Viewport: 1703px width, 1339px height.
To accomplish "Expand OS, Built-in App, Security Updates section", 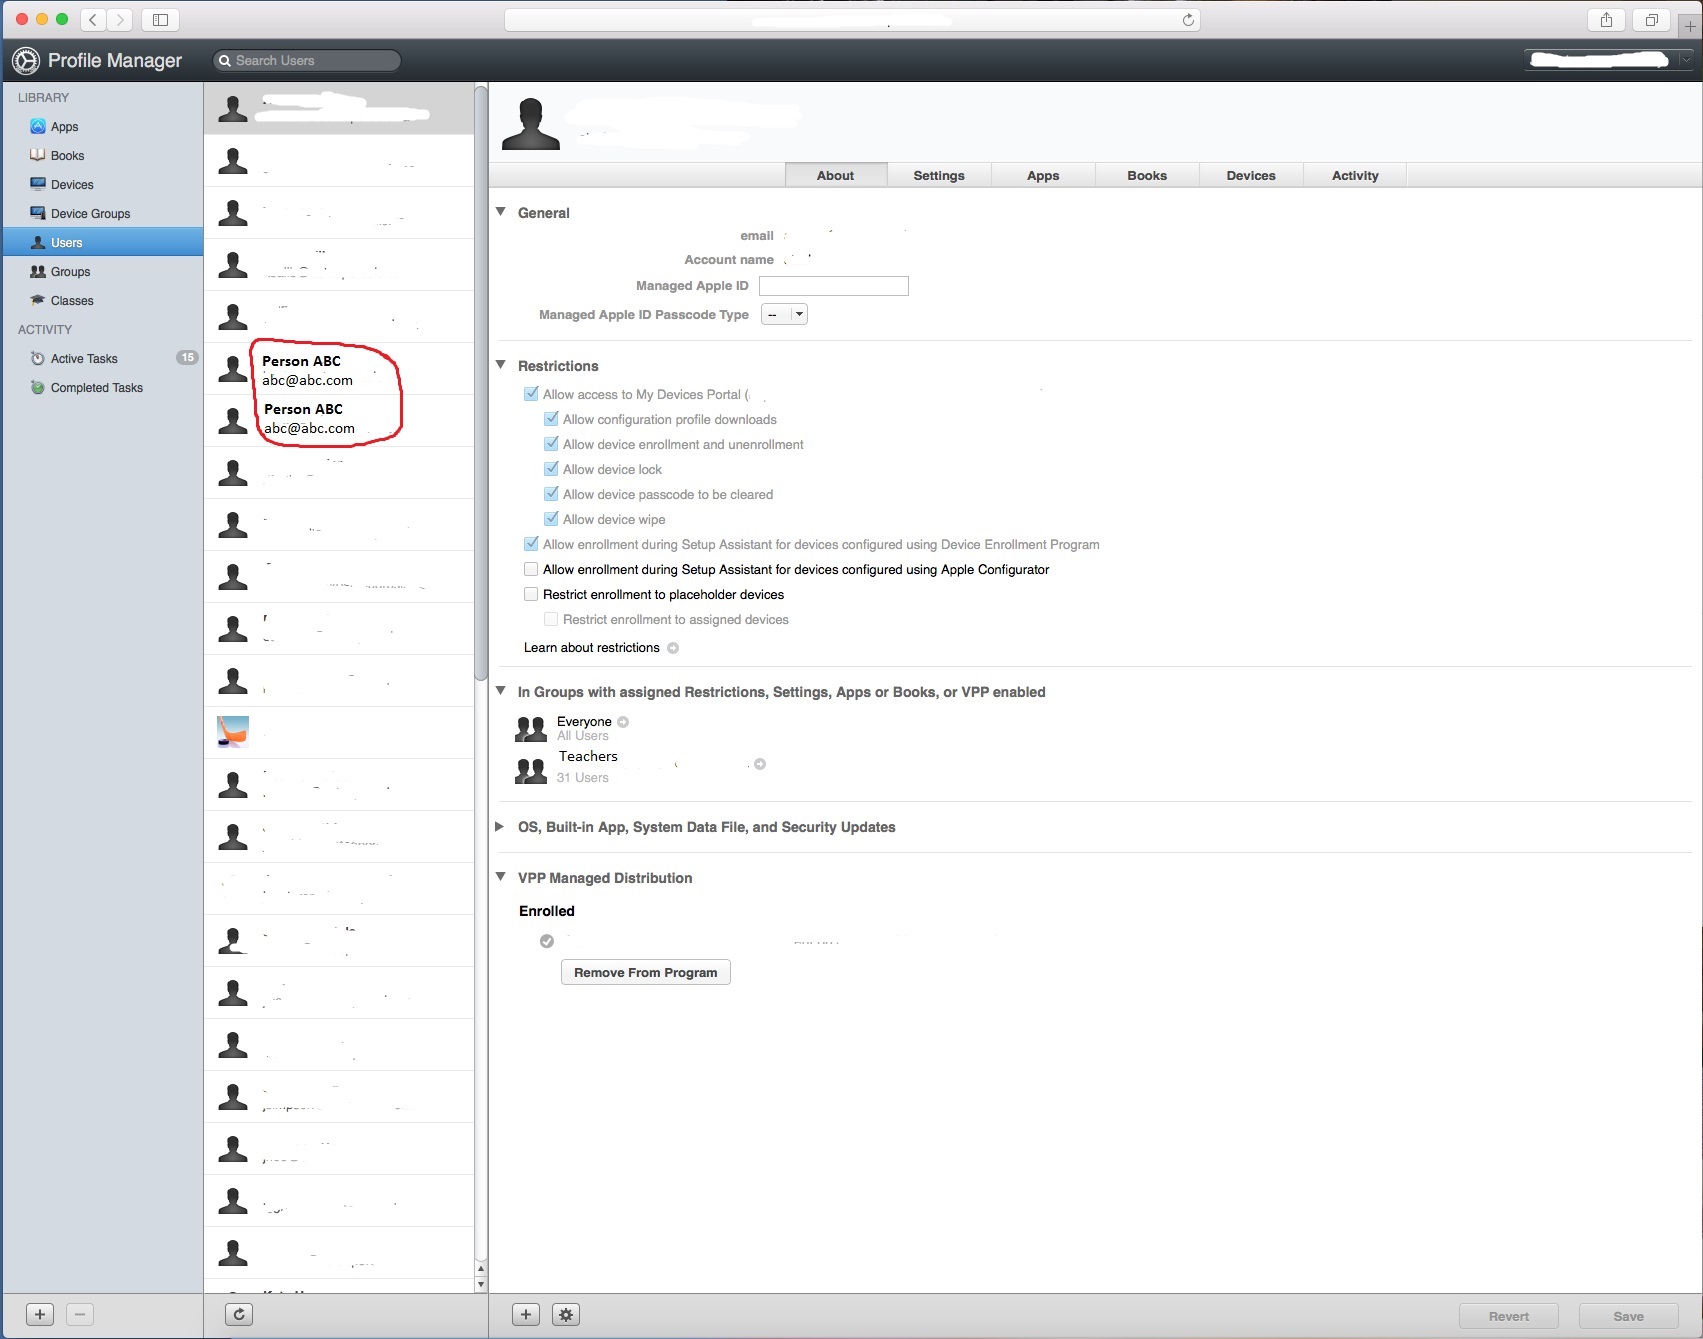I will (x=500, y=827).
